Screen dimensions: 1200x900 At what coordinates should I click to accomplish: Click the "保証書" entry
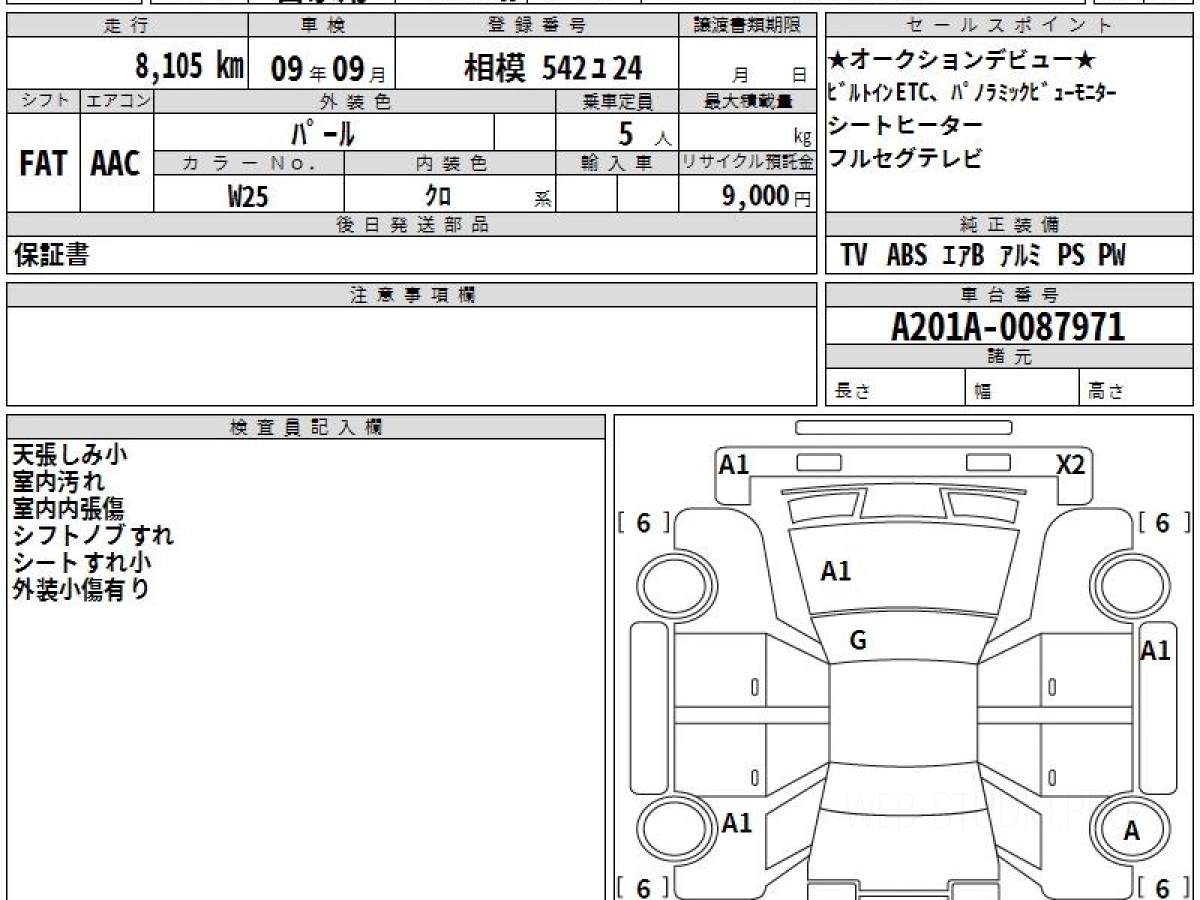pos(51,255)
